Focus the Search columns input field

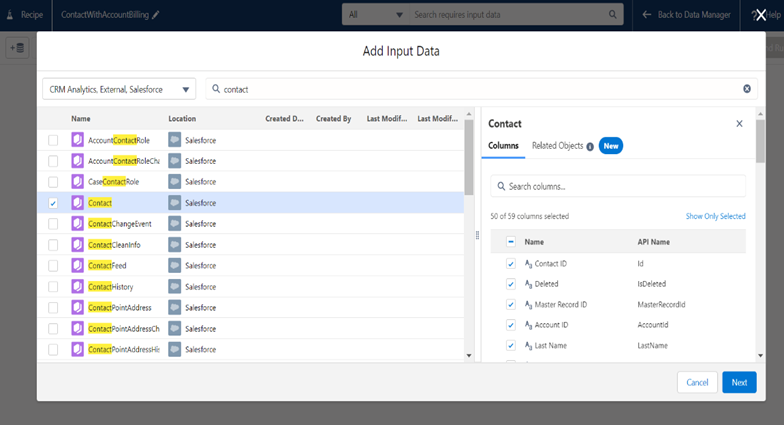(x=618, y=186)
